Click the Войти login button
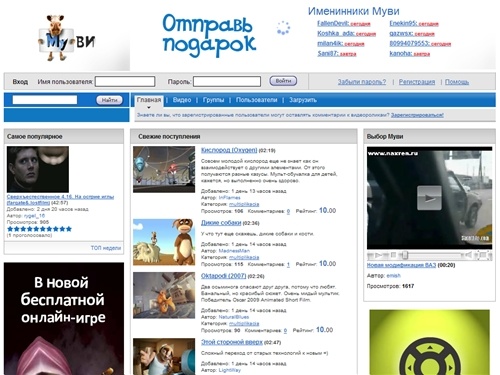 click(283, 81)
